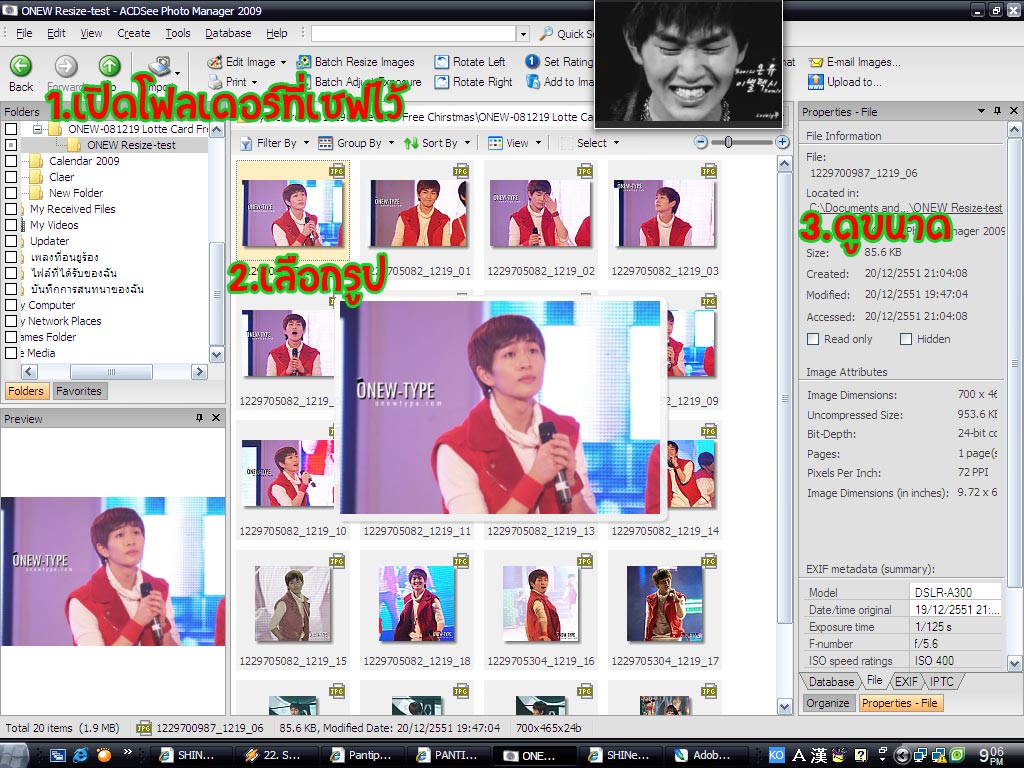
Task: Open the Edit menu
Action: [56, 33]
